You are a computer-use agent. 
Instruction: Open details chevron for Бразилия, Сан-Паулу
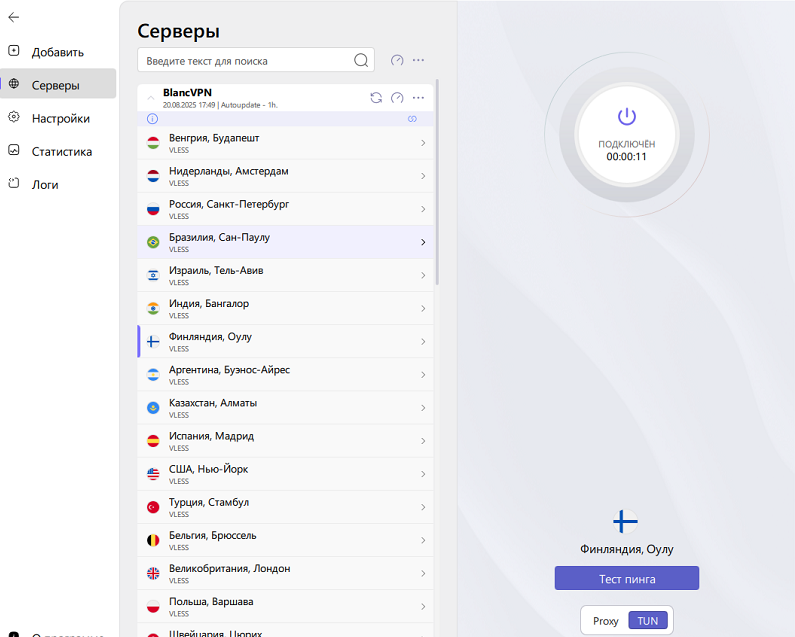point(422,242)
